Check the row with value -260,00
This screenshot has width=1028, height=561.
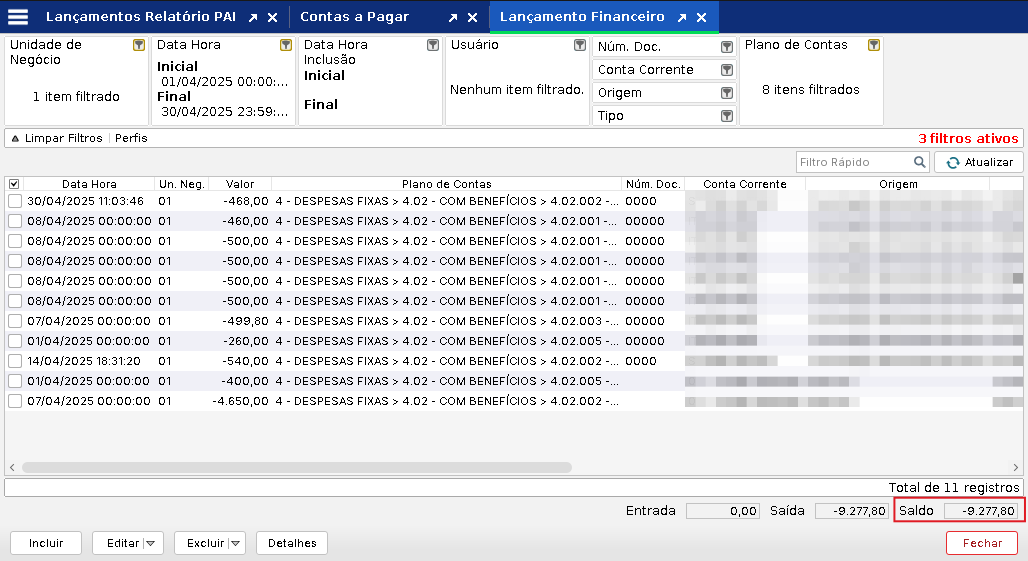[15, 341]
